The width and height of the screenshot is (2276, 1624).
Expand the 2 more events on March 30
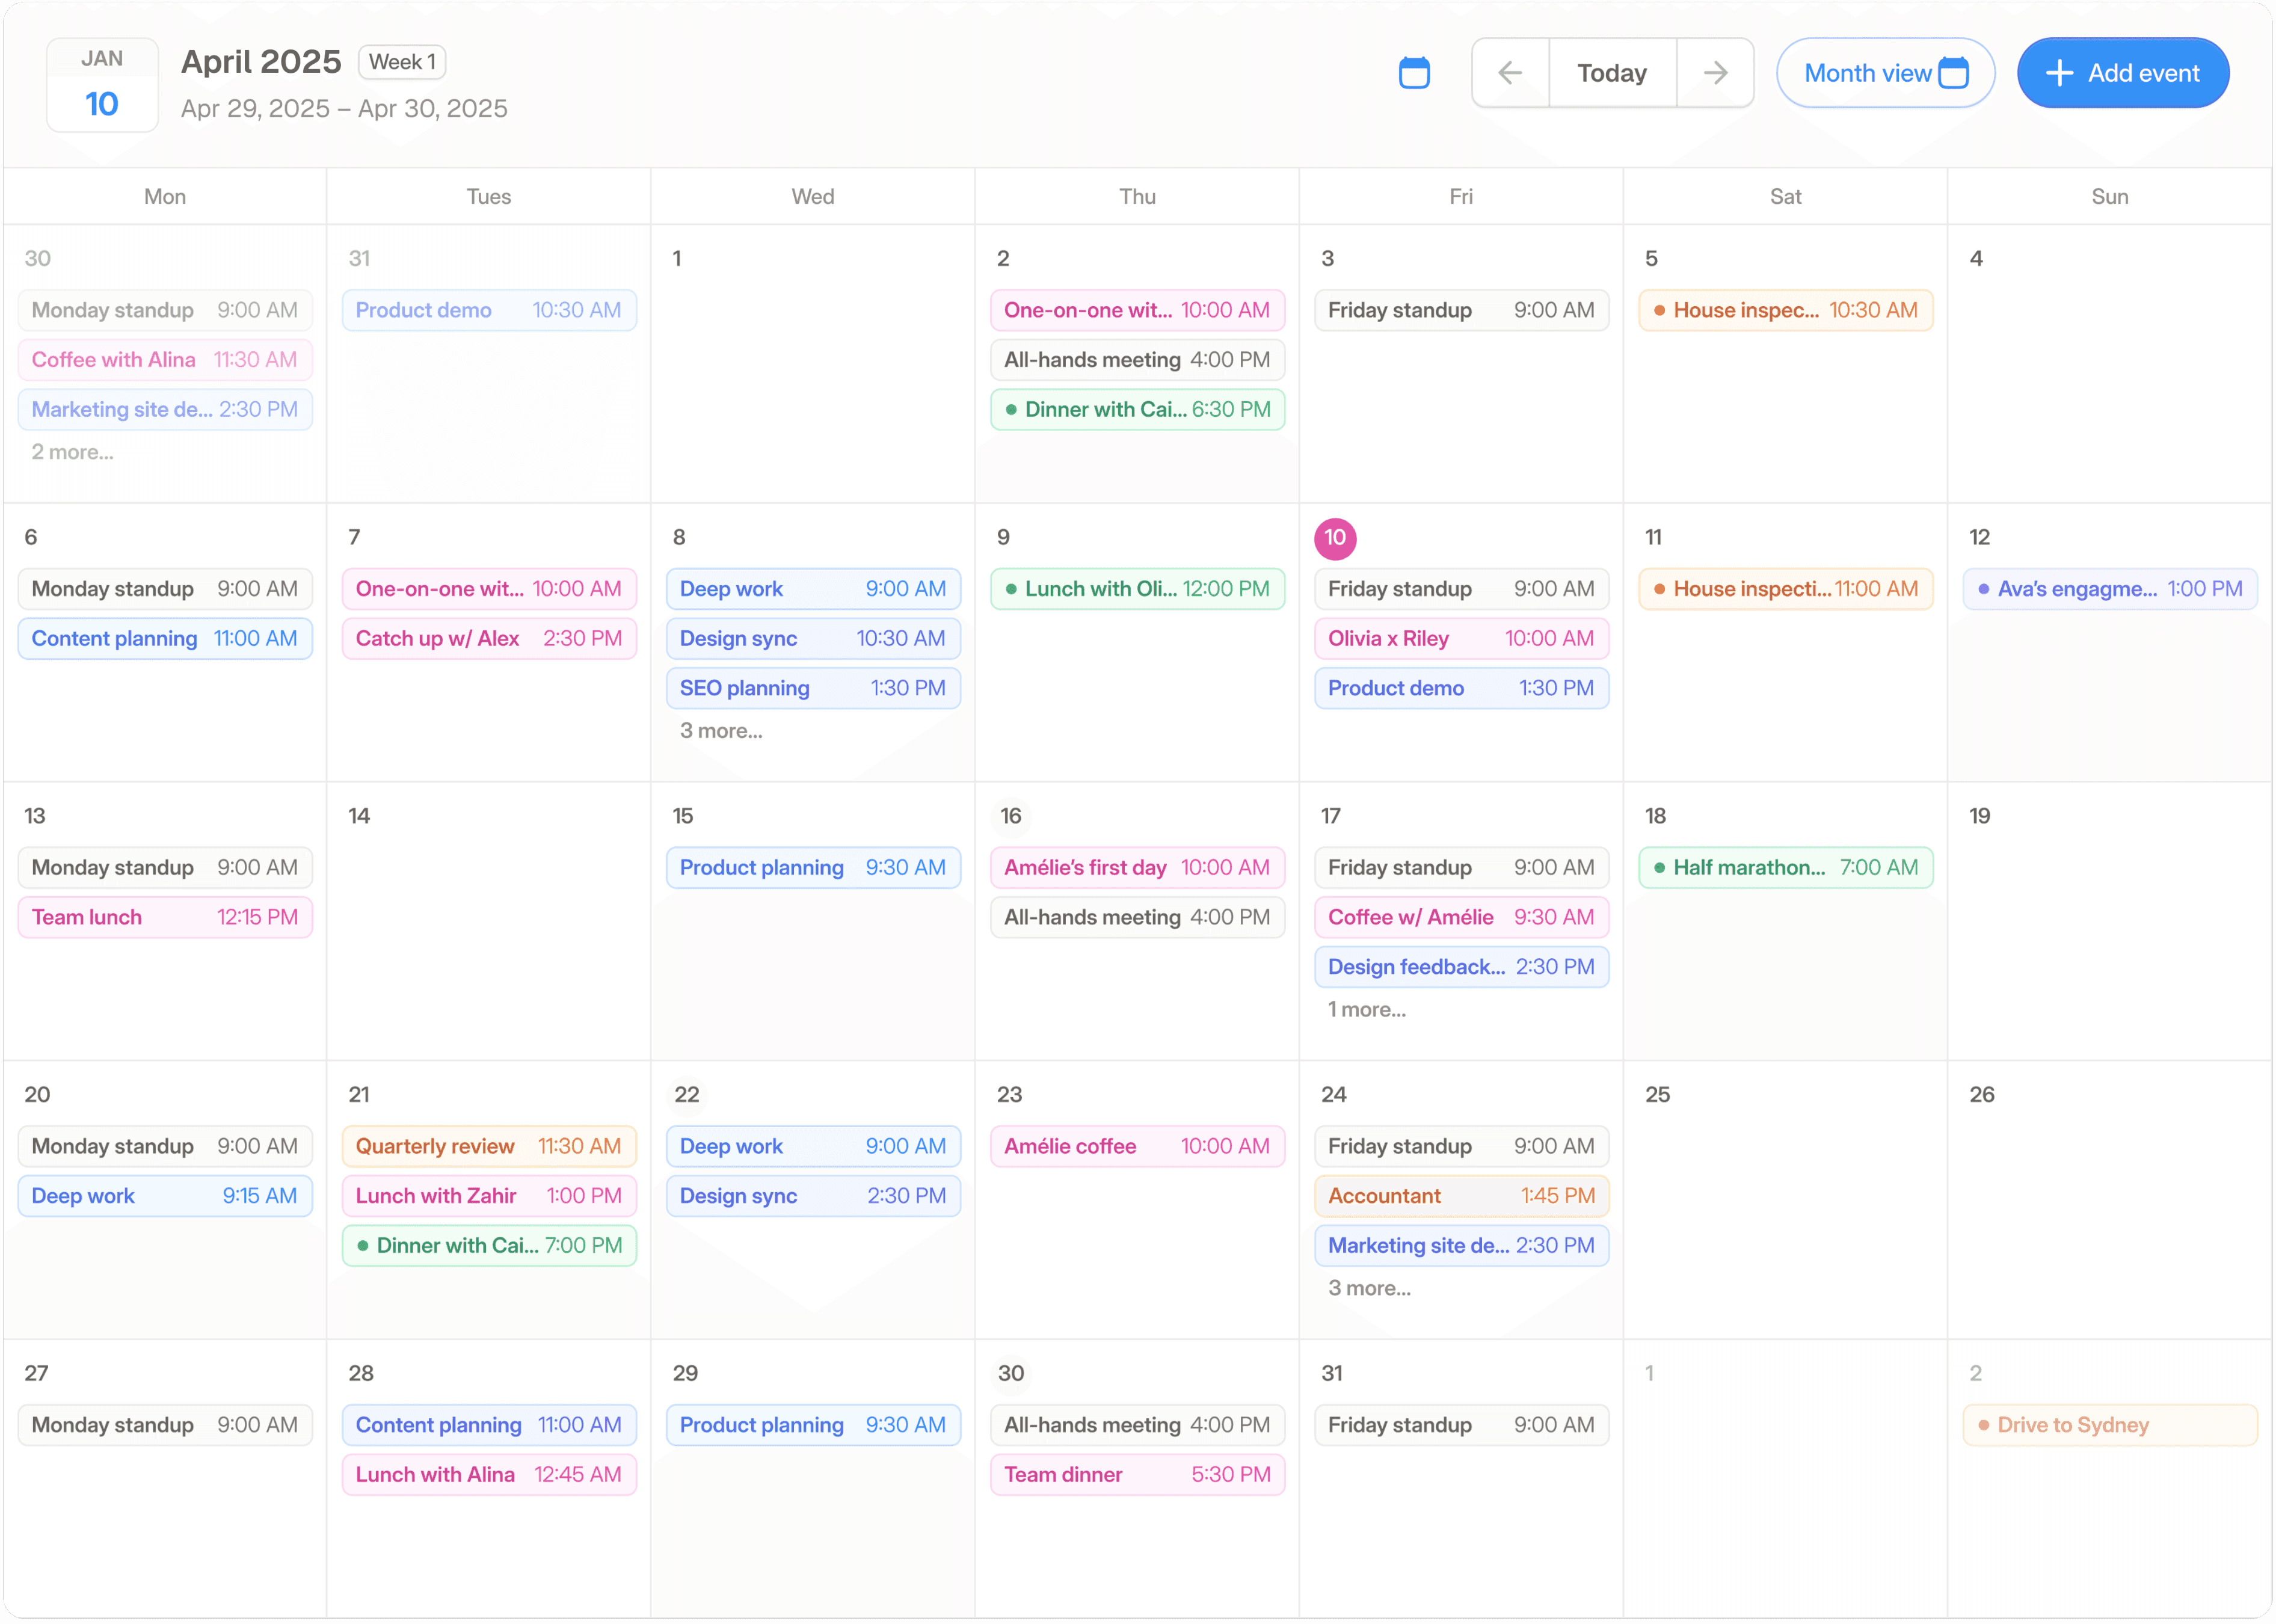[72, 452]
